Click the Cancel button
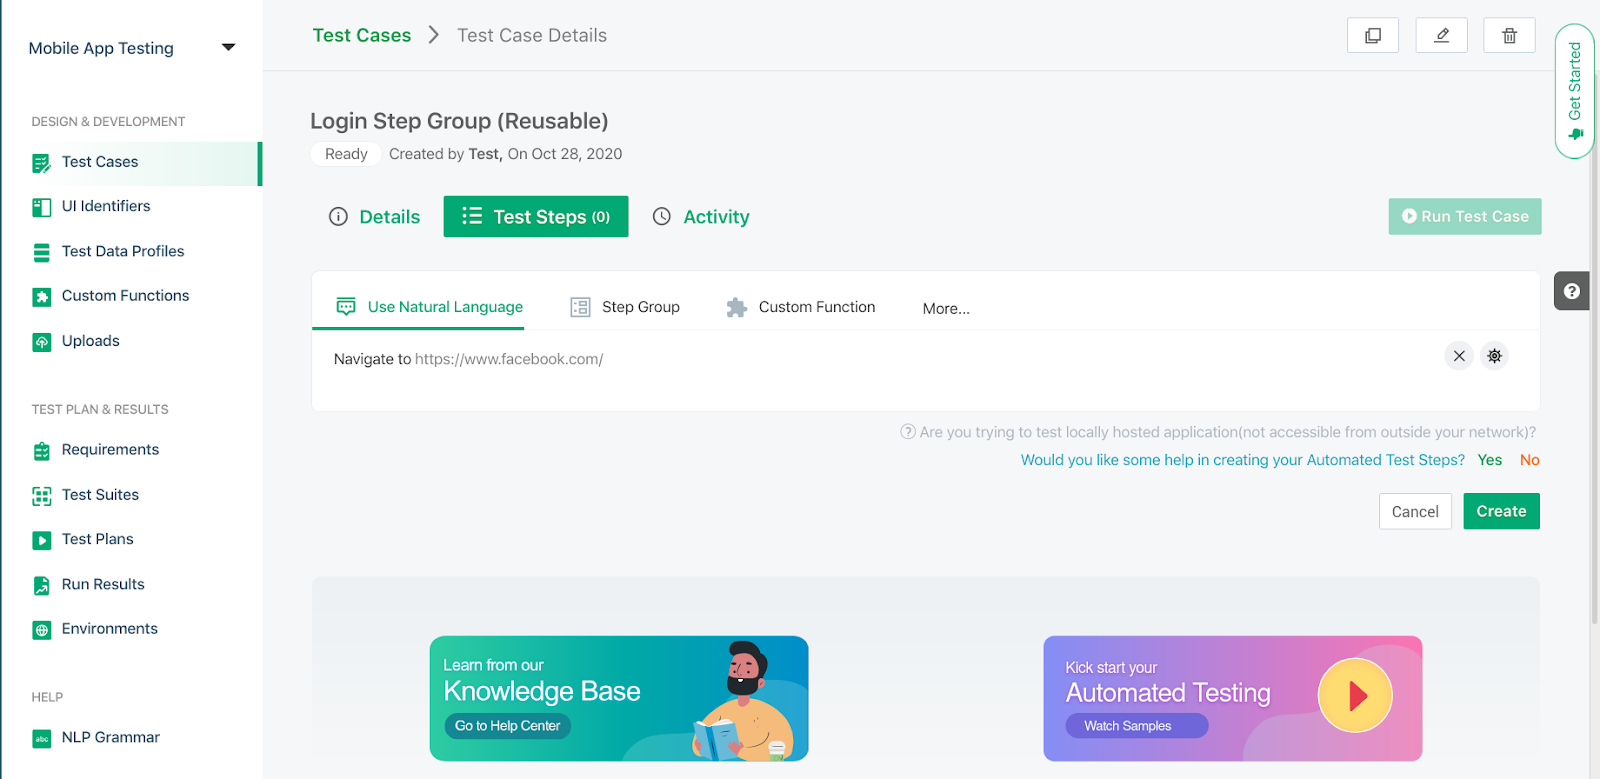 point(1415,512)
